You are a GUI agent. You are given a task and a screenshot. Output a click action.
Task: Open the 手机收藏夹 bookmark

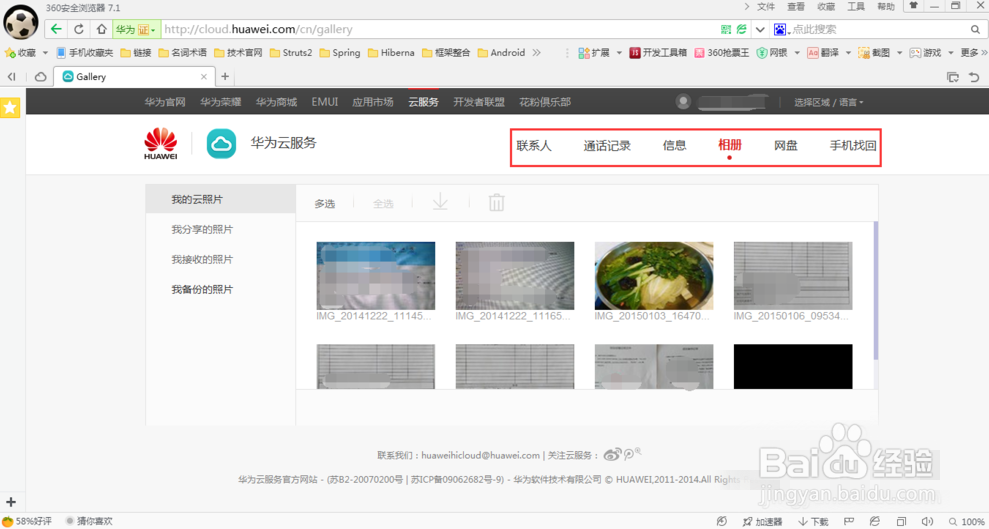point(85,53)
